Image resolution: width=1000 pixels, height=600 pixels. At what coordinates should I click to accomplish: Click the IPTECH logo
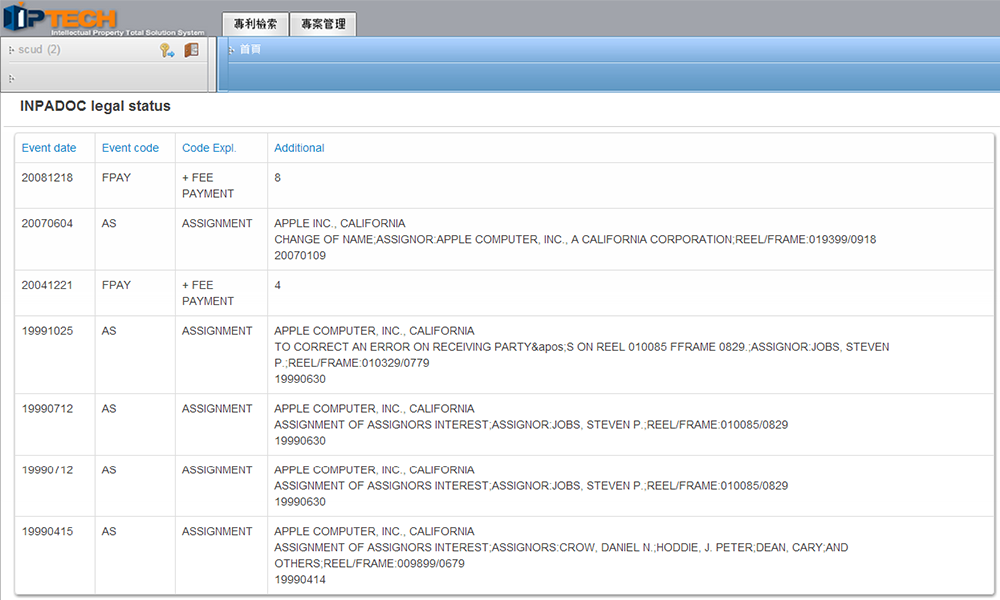(59, 17)
